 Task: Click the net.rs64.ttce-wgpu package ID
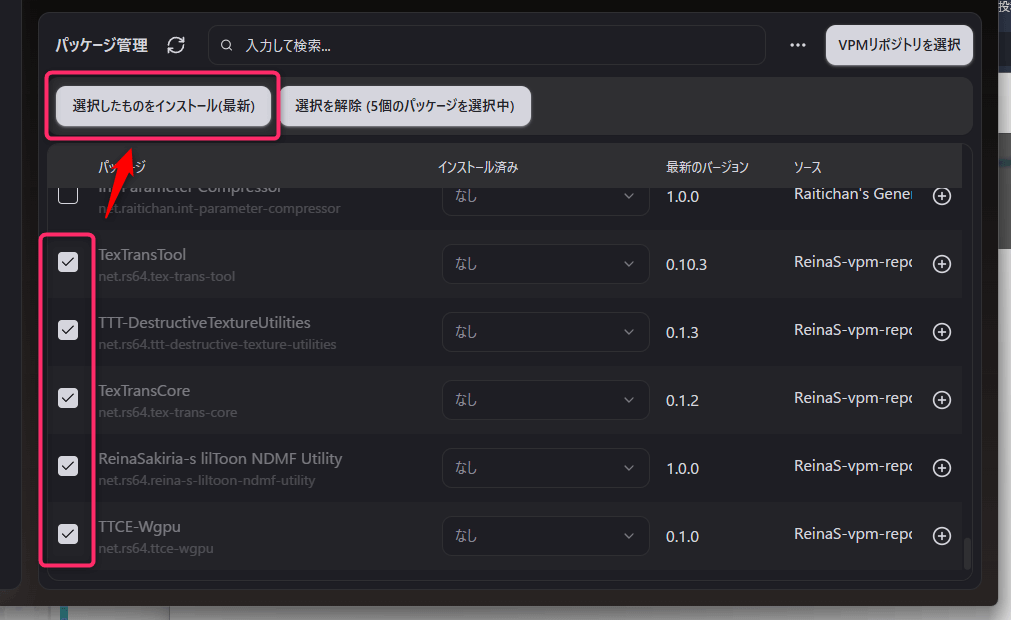(155, 548)
